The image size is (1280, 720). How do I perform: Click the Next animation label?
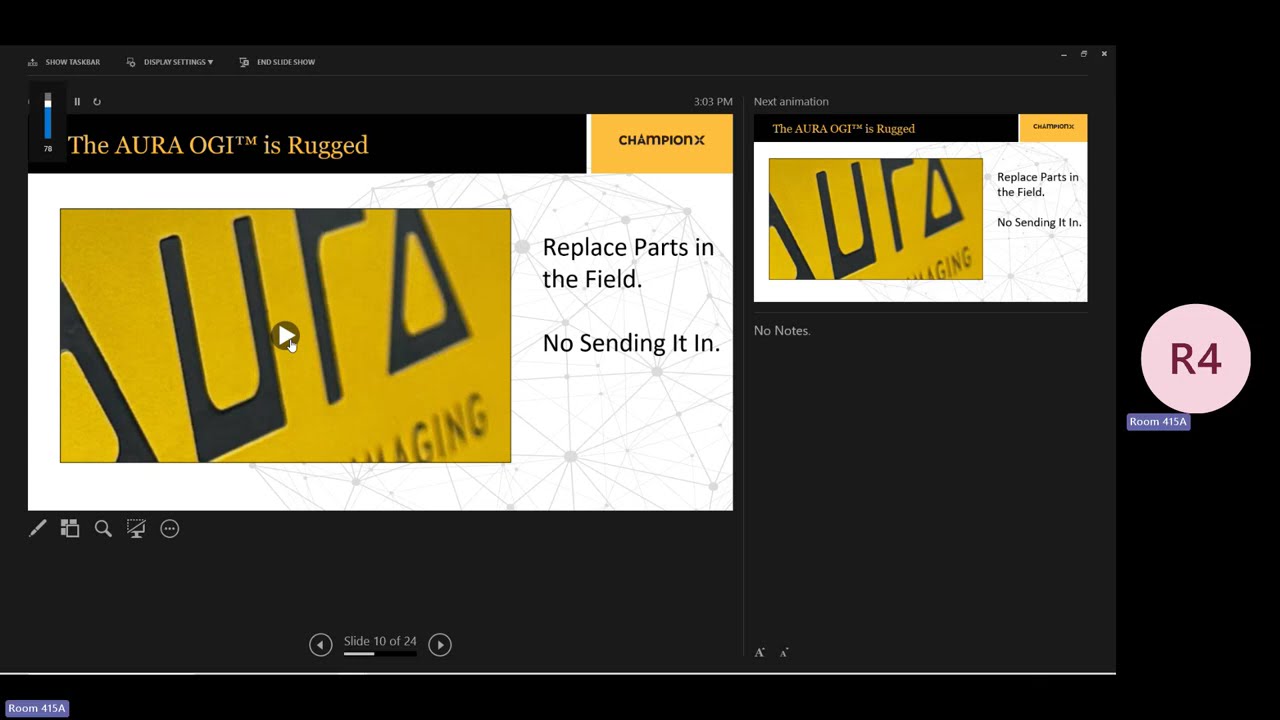(791, 102)
